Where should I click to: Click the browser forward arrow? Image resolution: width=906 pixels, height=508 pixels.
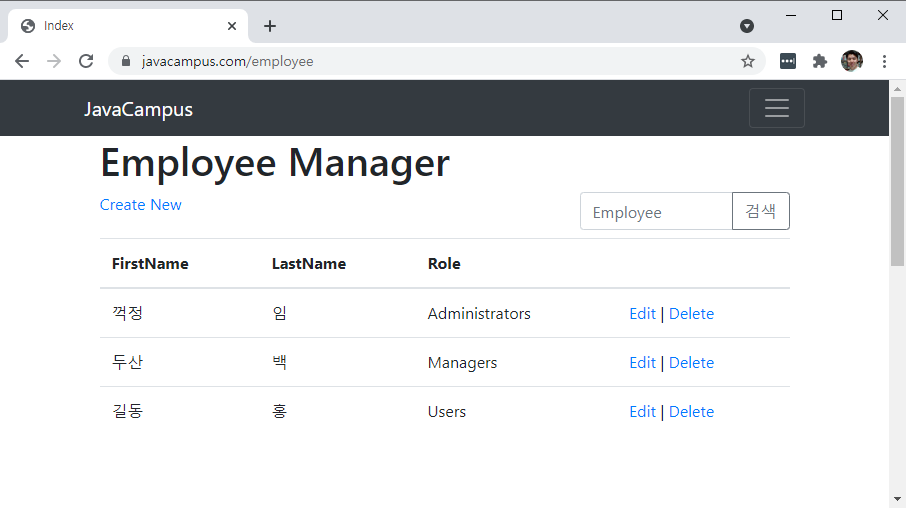pos(54,61)
